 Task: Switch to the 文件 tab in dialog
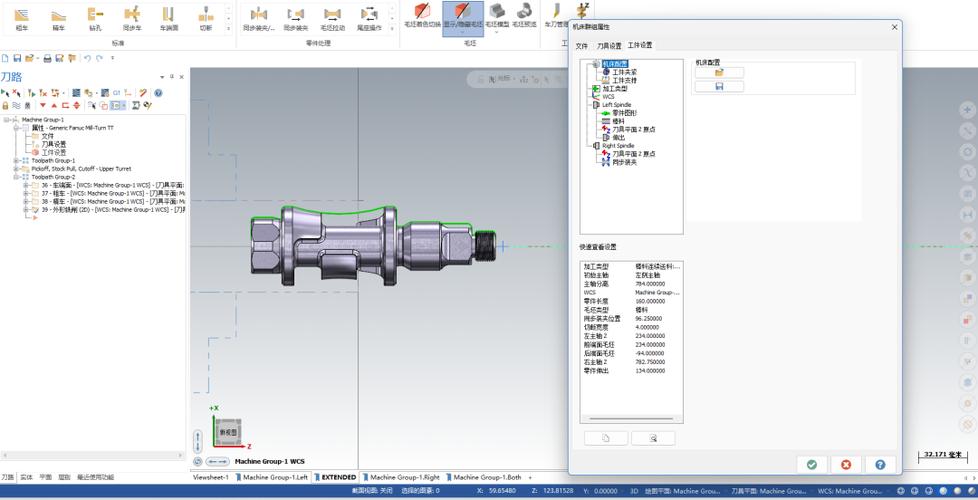(581, 46)
